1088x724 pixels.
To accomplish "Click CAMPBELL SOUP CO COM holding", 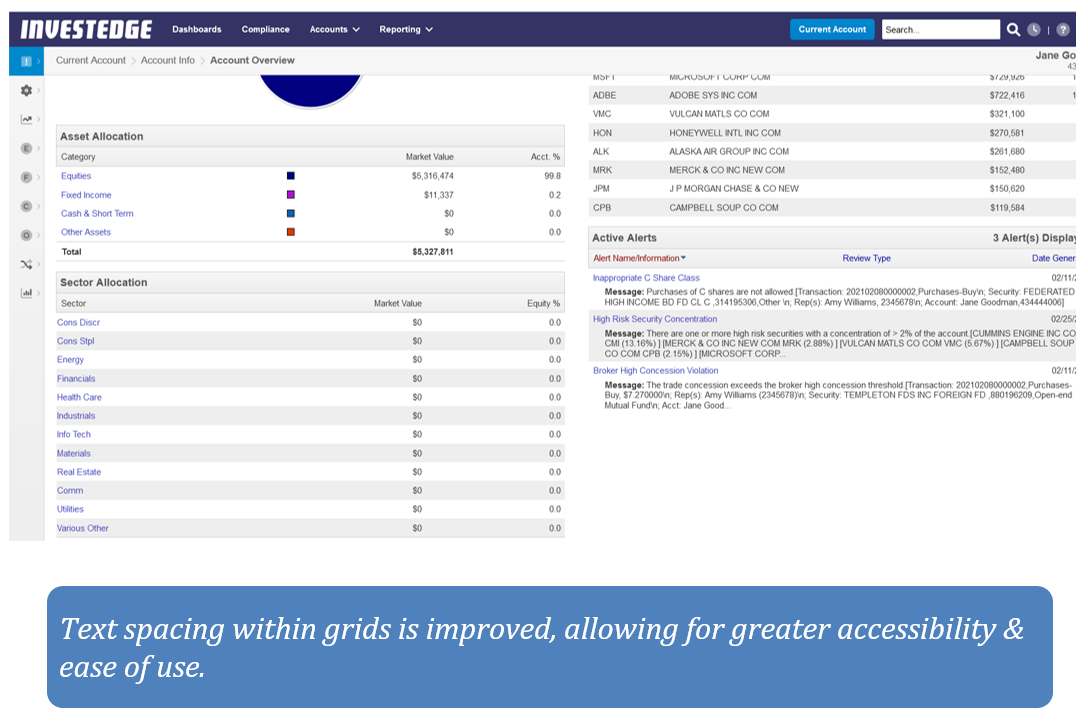I will [724, 208].
